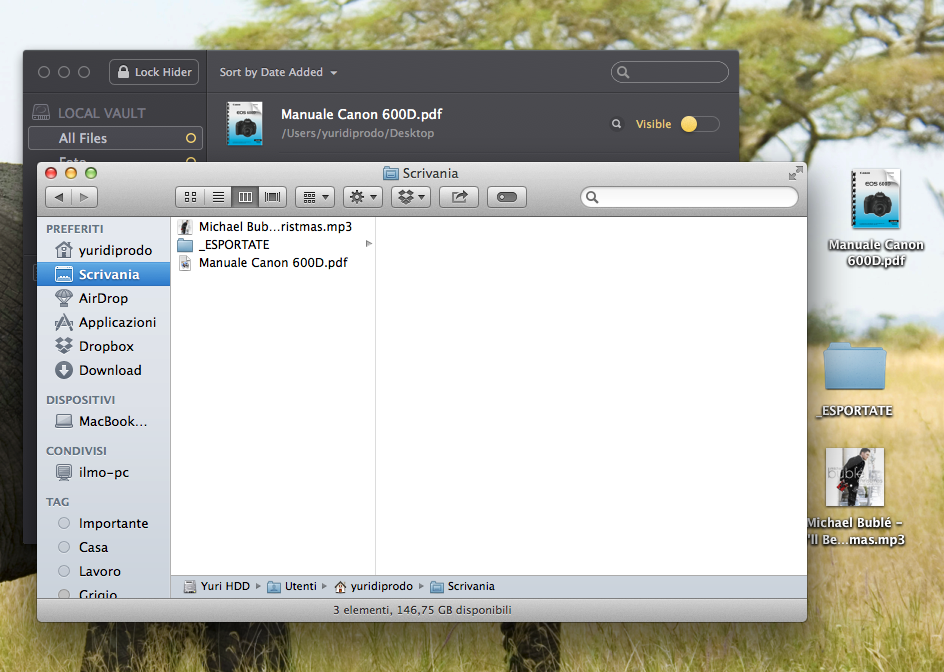Open Dropbox in the sidebar
Screen dimensions: 944x672
tap(104, 346)
